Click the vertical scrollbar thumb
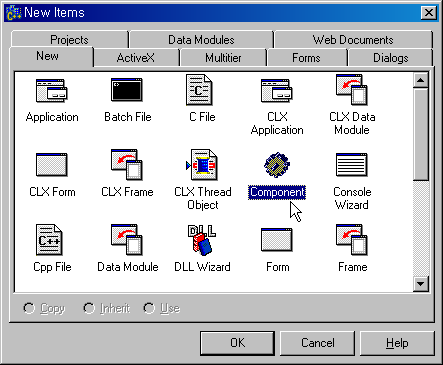 421,135
